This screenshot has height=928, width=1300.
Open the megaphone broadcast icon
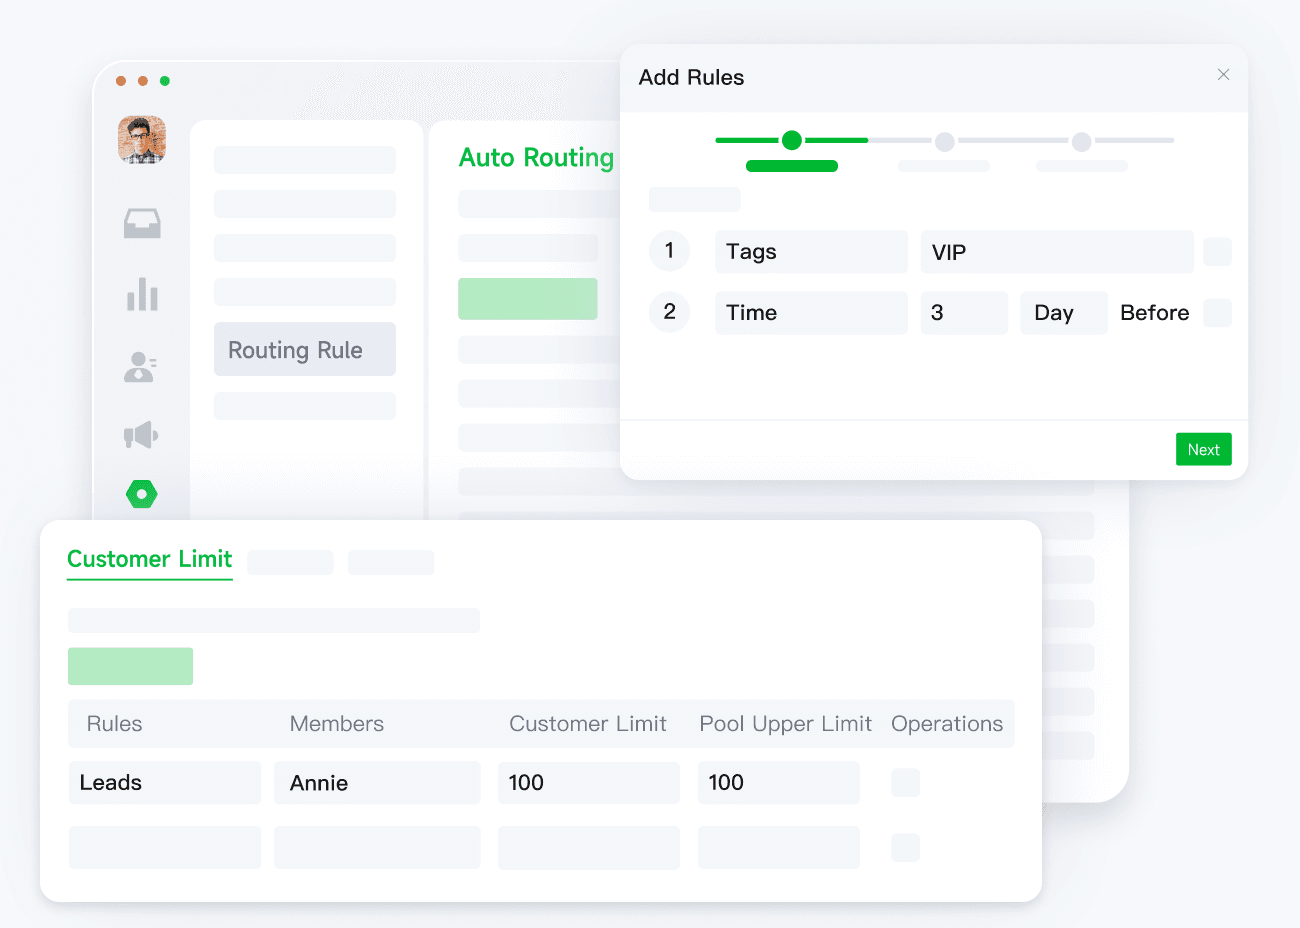pos(141,435)
